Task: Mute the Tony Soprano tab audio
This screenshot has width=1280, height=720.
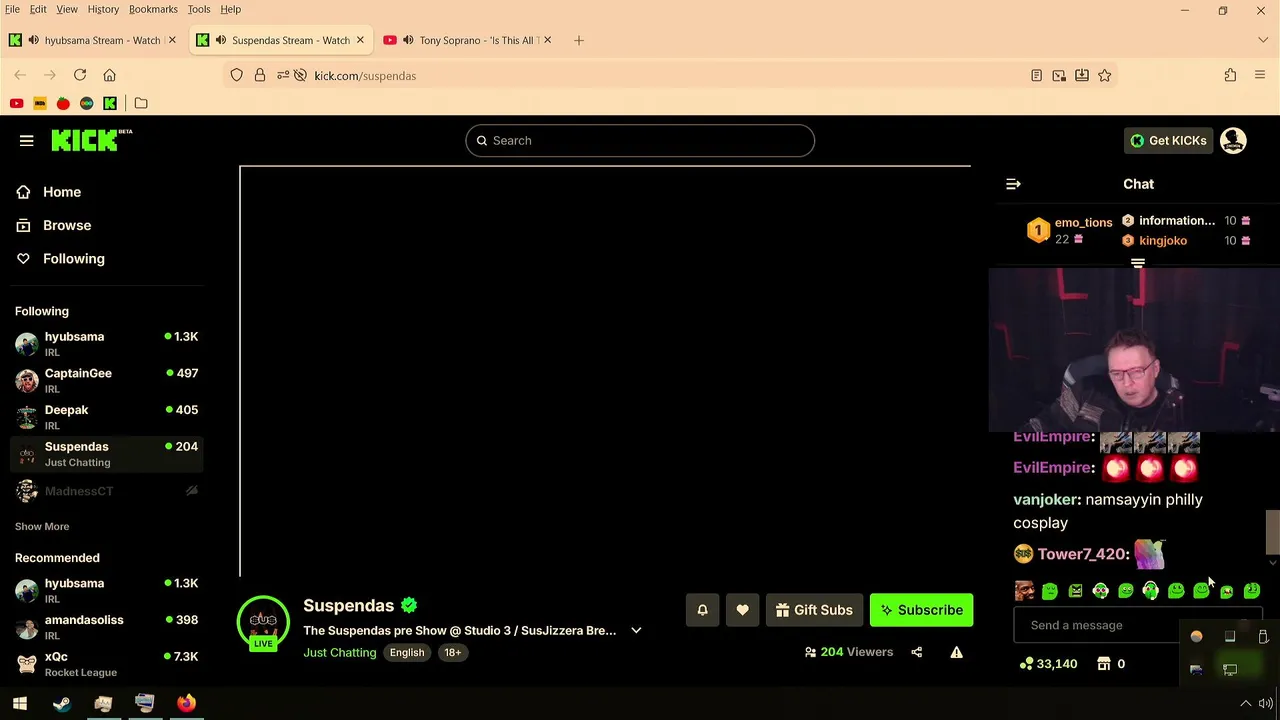Action: 408,40
